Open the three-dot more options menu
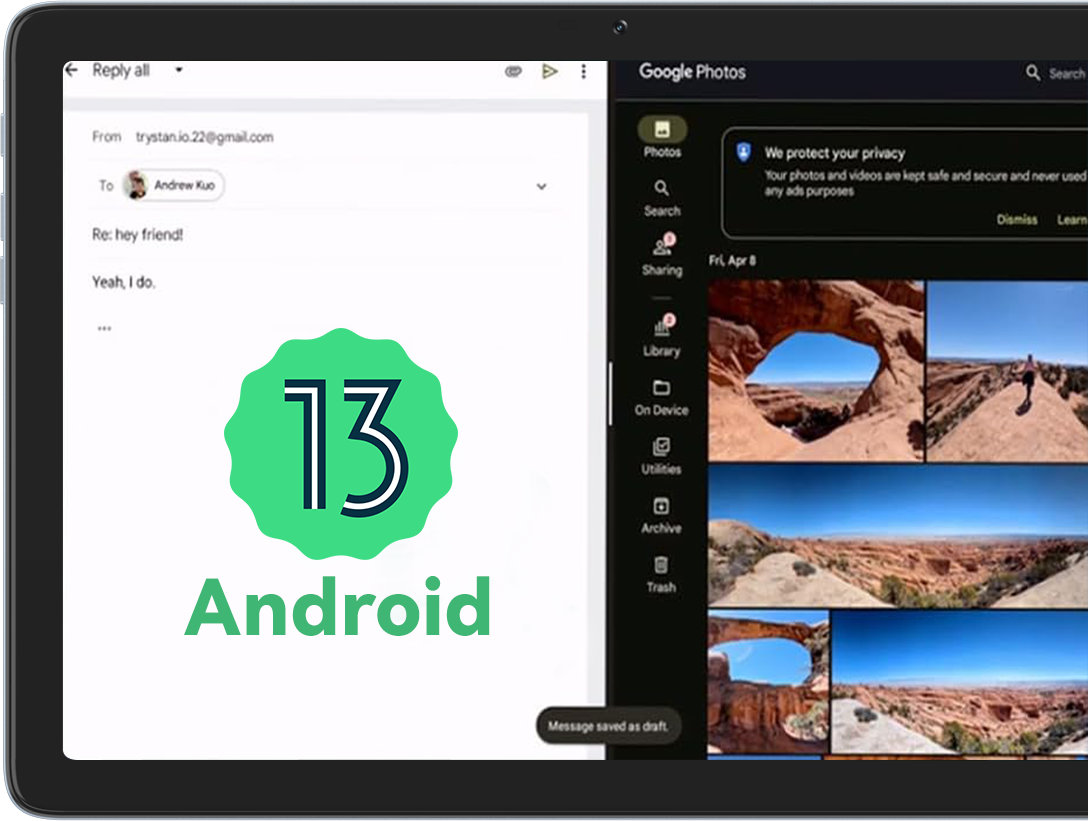The height and width of the screenshot is (821, 1088). (584, 71)
